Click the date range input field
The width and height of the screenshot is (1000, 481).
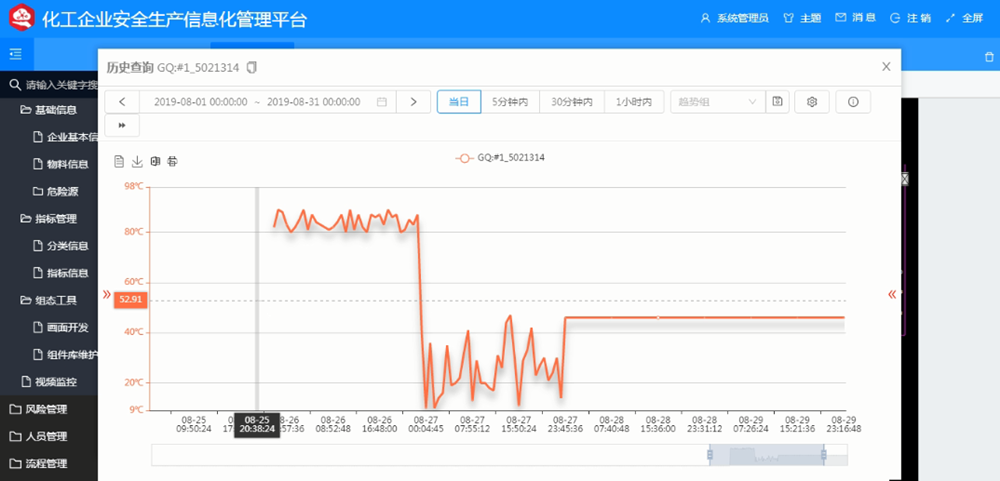[x=264, y=101]
